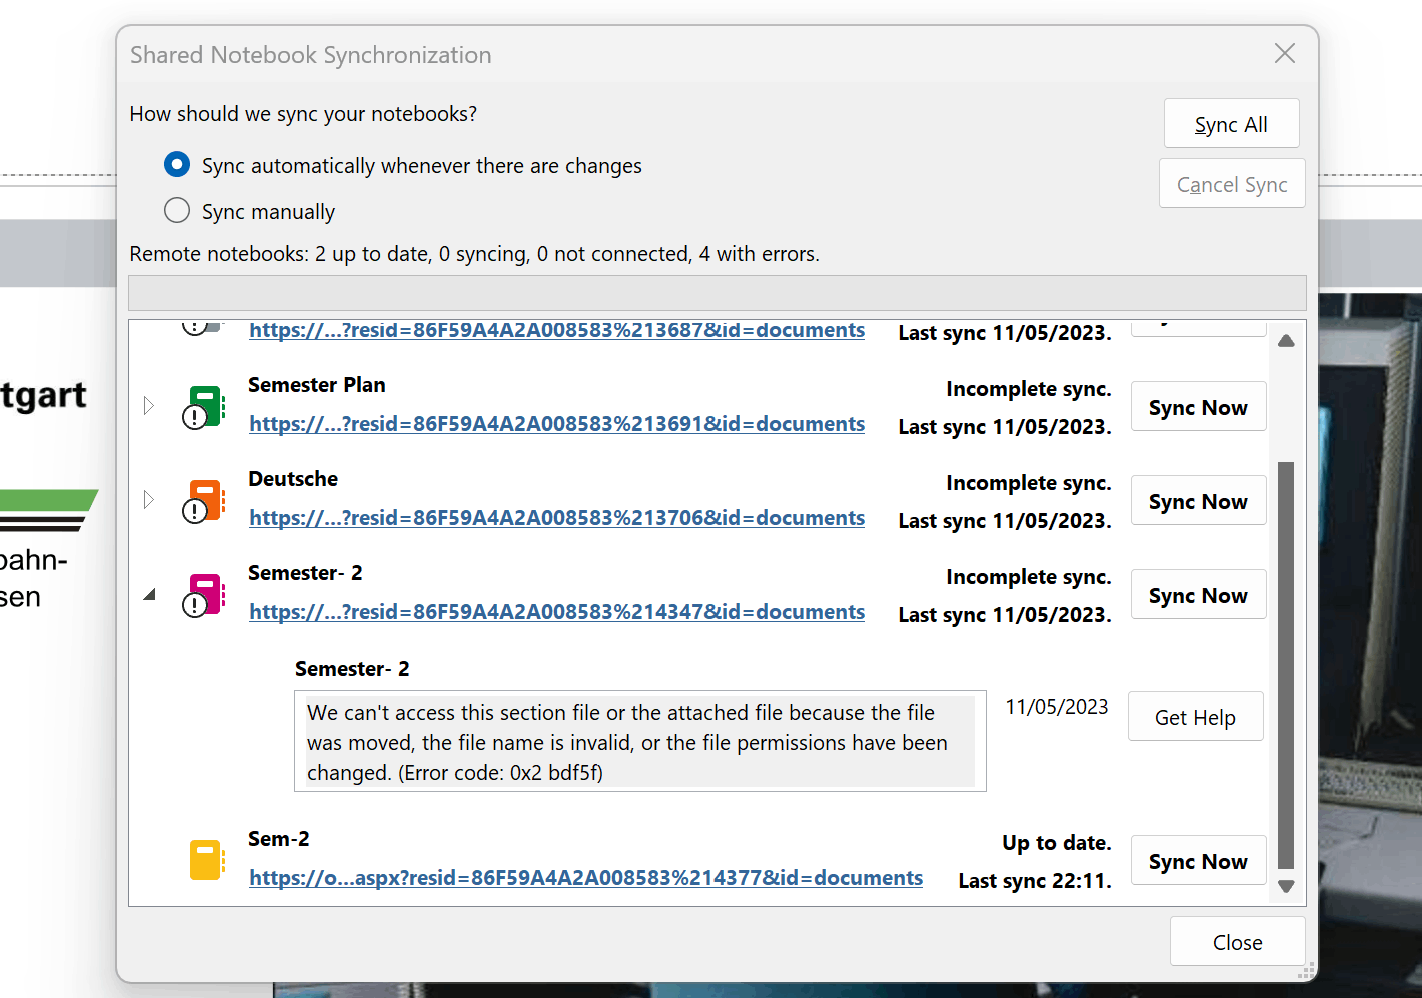The height and width of the screenshot is (998, 1422).
Task: Click the Cancel Sync button
Action: (1232, 184)
